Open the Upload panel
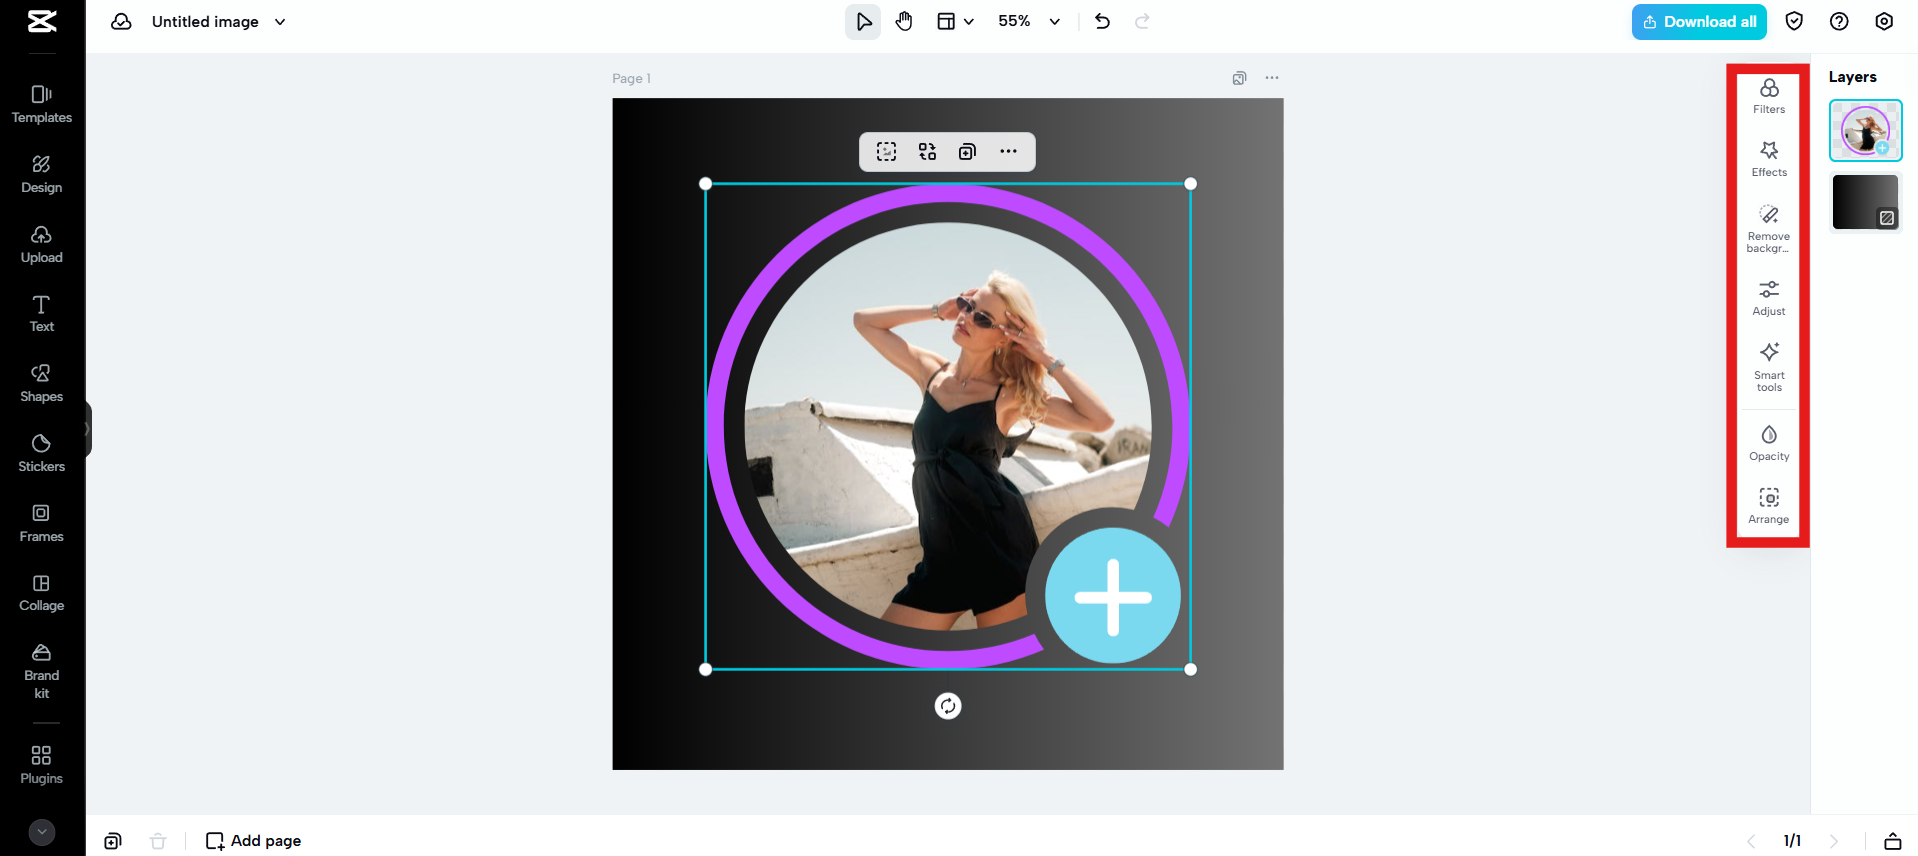The width and height of the screenshot is (1918, 856). point(42,244)
